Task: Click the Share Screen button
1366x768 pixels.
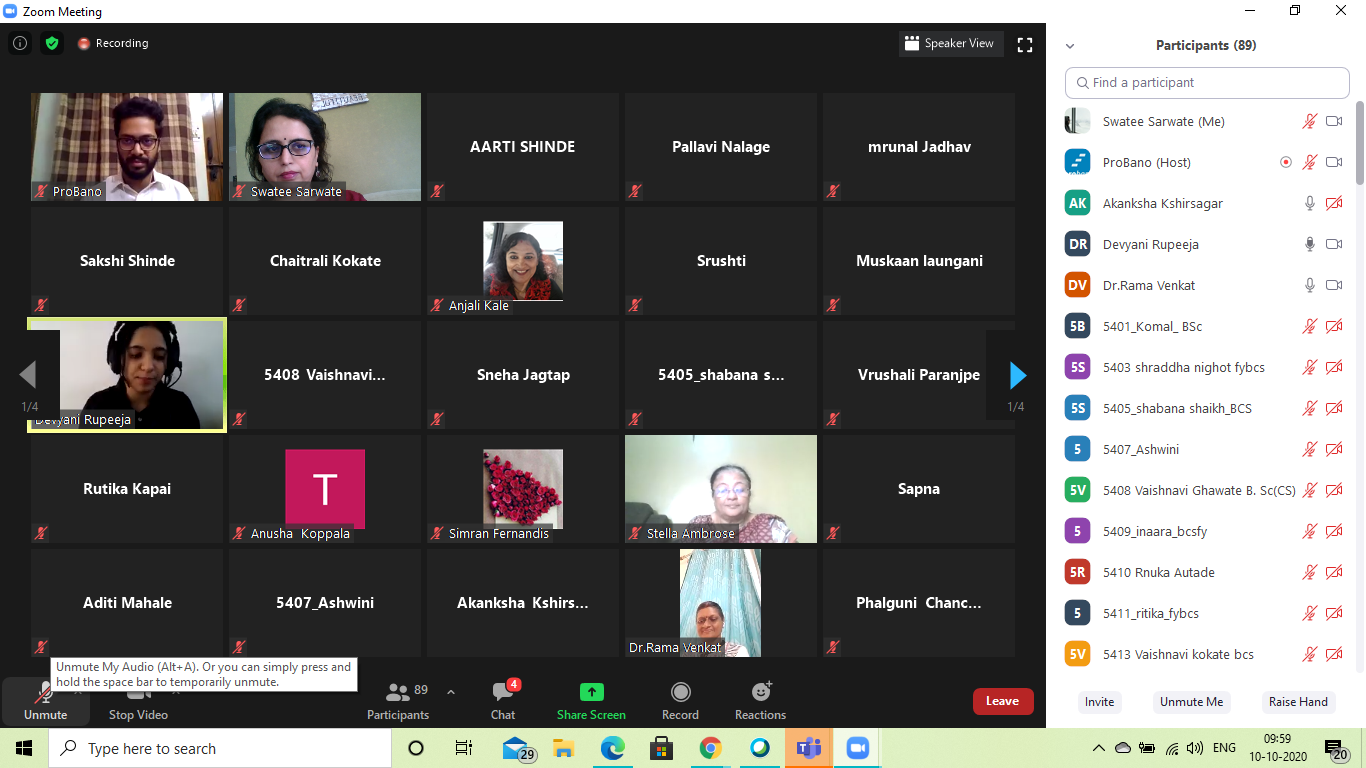Action: click(x=591, y=700)
